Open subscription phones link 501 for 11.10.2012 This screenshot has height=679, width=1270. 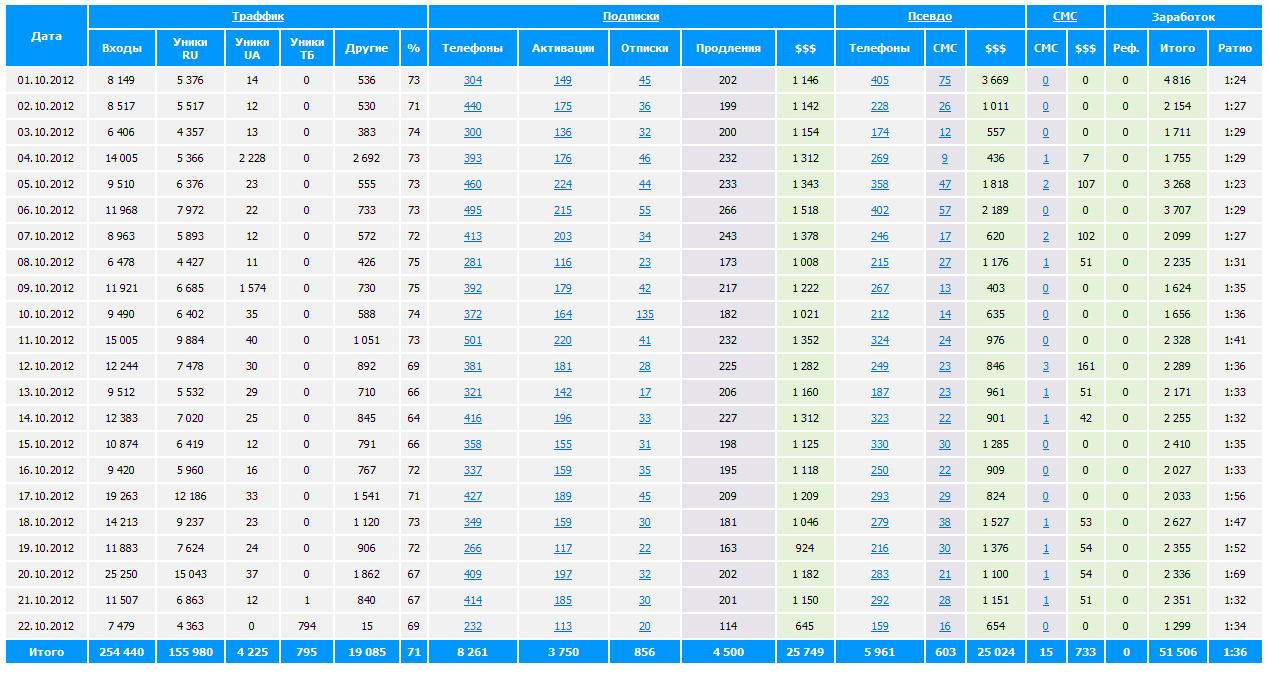pyautogui.click(x=473, y=340)
